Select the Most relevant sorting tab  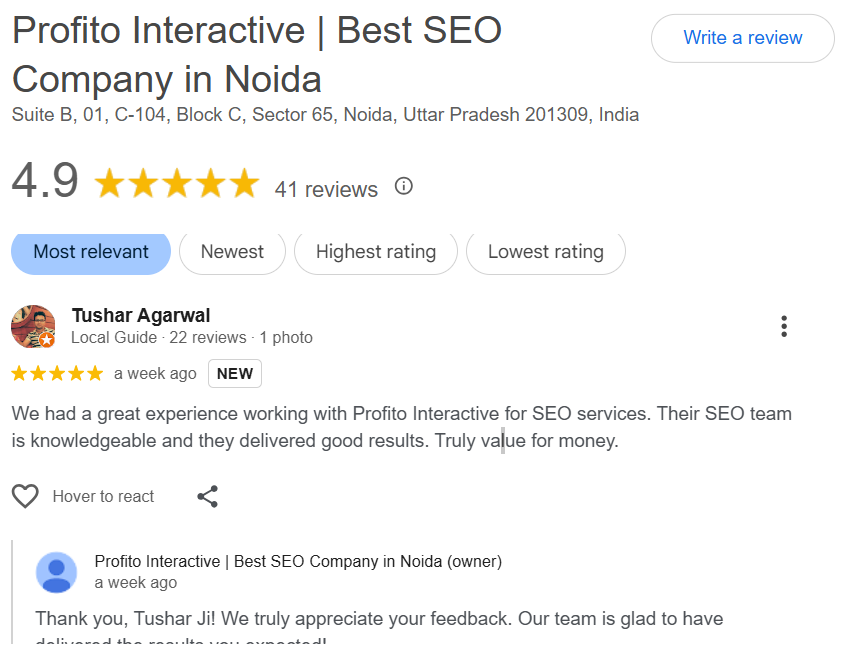click(90, 252)
